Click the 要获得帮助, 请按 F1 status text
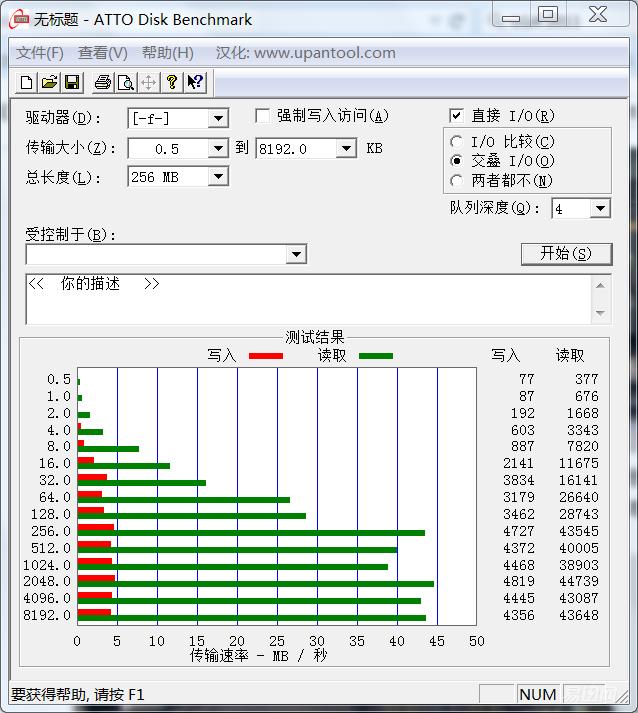638x713 pixels. click(78, 694)
